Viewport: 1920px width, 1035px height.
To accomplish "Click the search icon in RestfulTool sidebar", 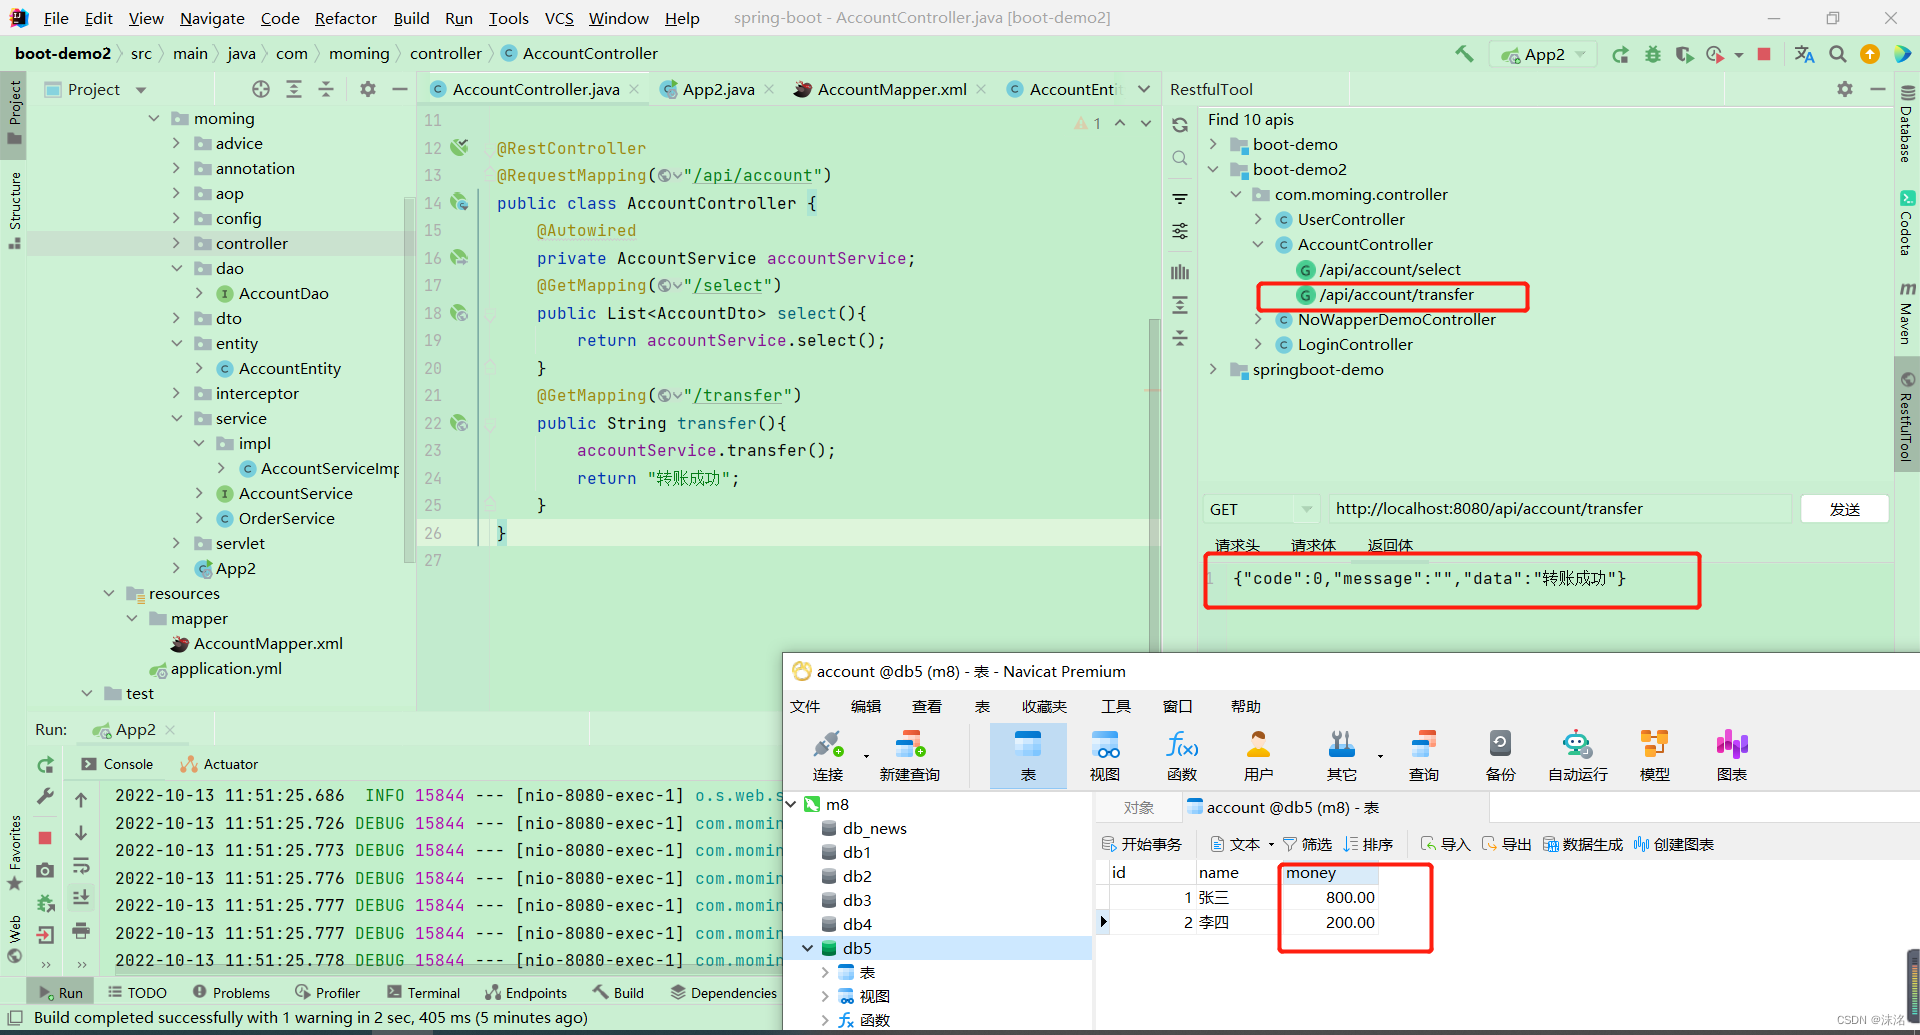I will pyautogui.click(x=1180, y=158).
